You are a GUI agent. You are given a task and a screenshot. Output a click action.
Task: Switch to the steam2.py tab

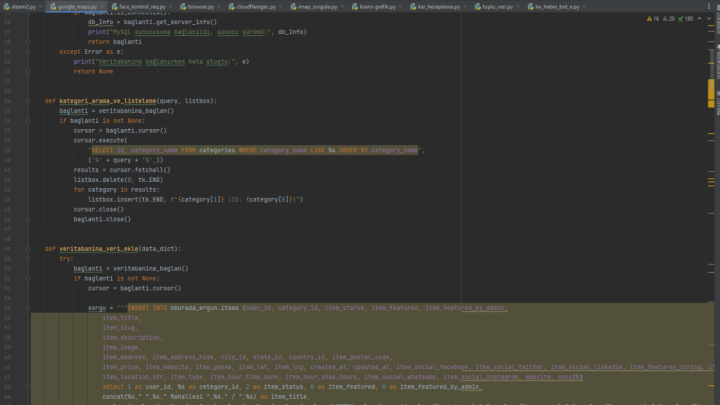coord(23,7)
